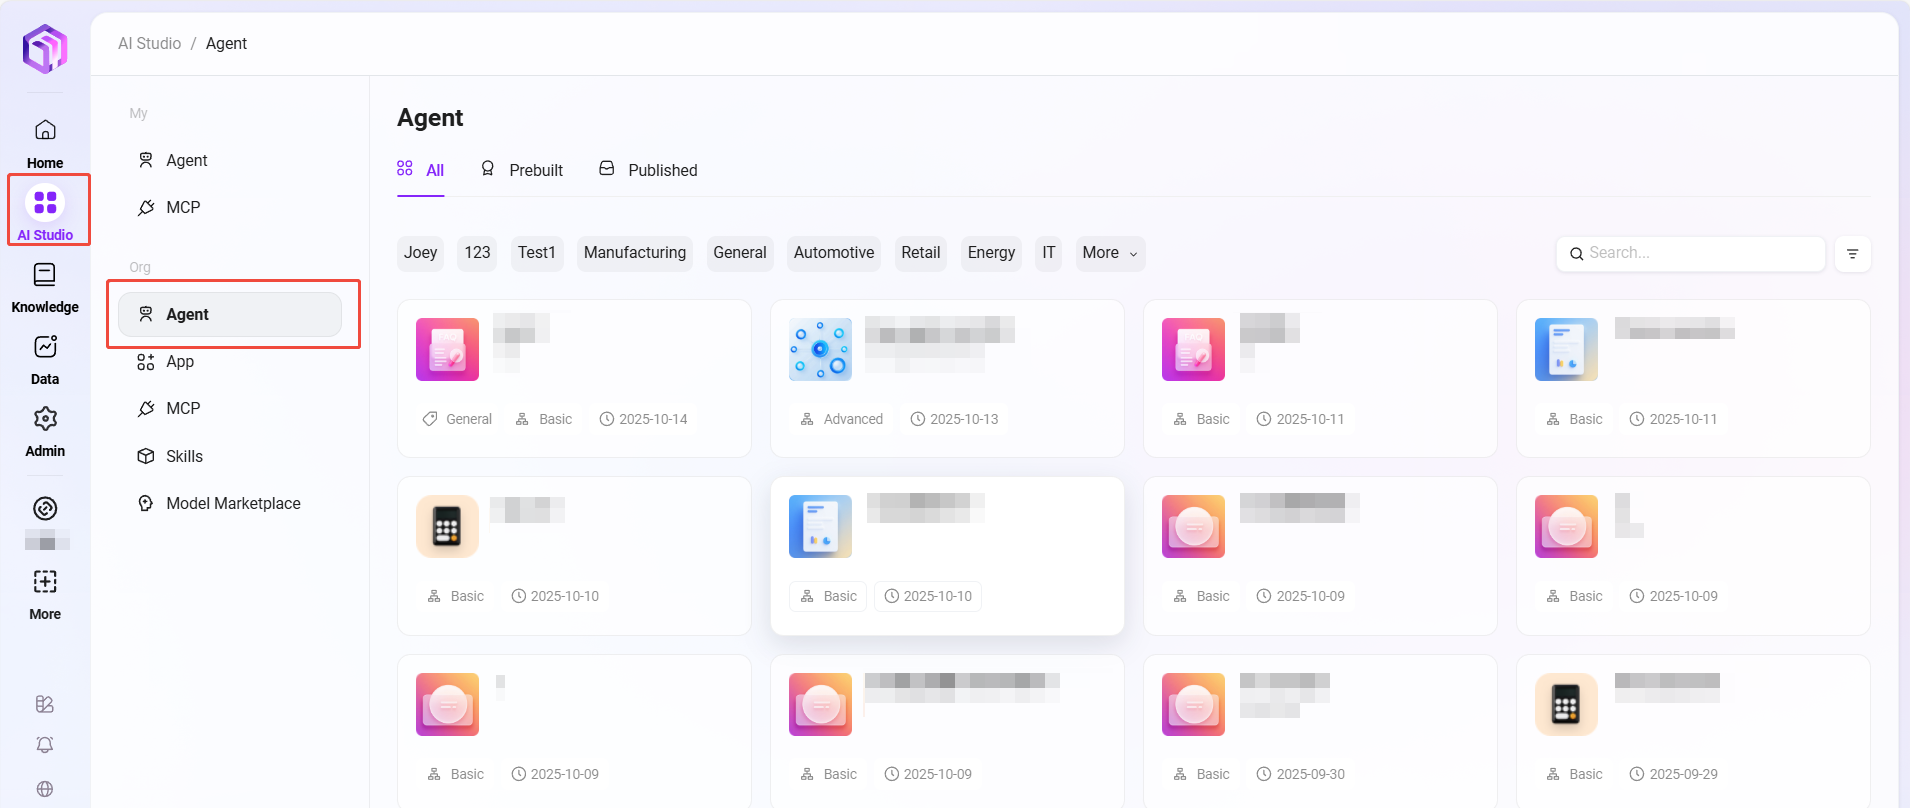Click the agent search input field
The height and width of the screenshot is (808, 1910).
tap(1700, 254)
